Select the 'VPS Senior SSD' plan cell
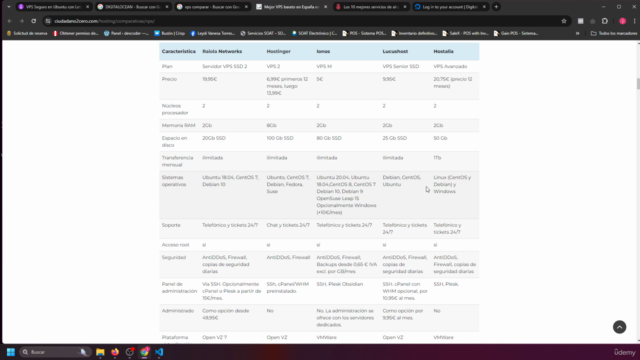Screen dimensions: 640x360 (401, 66)
